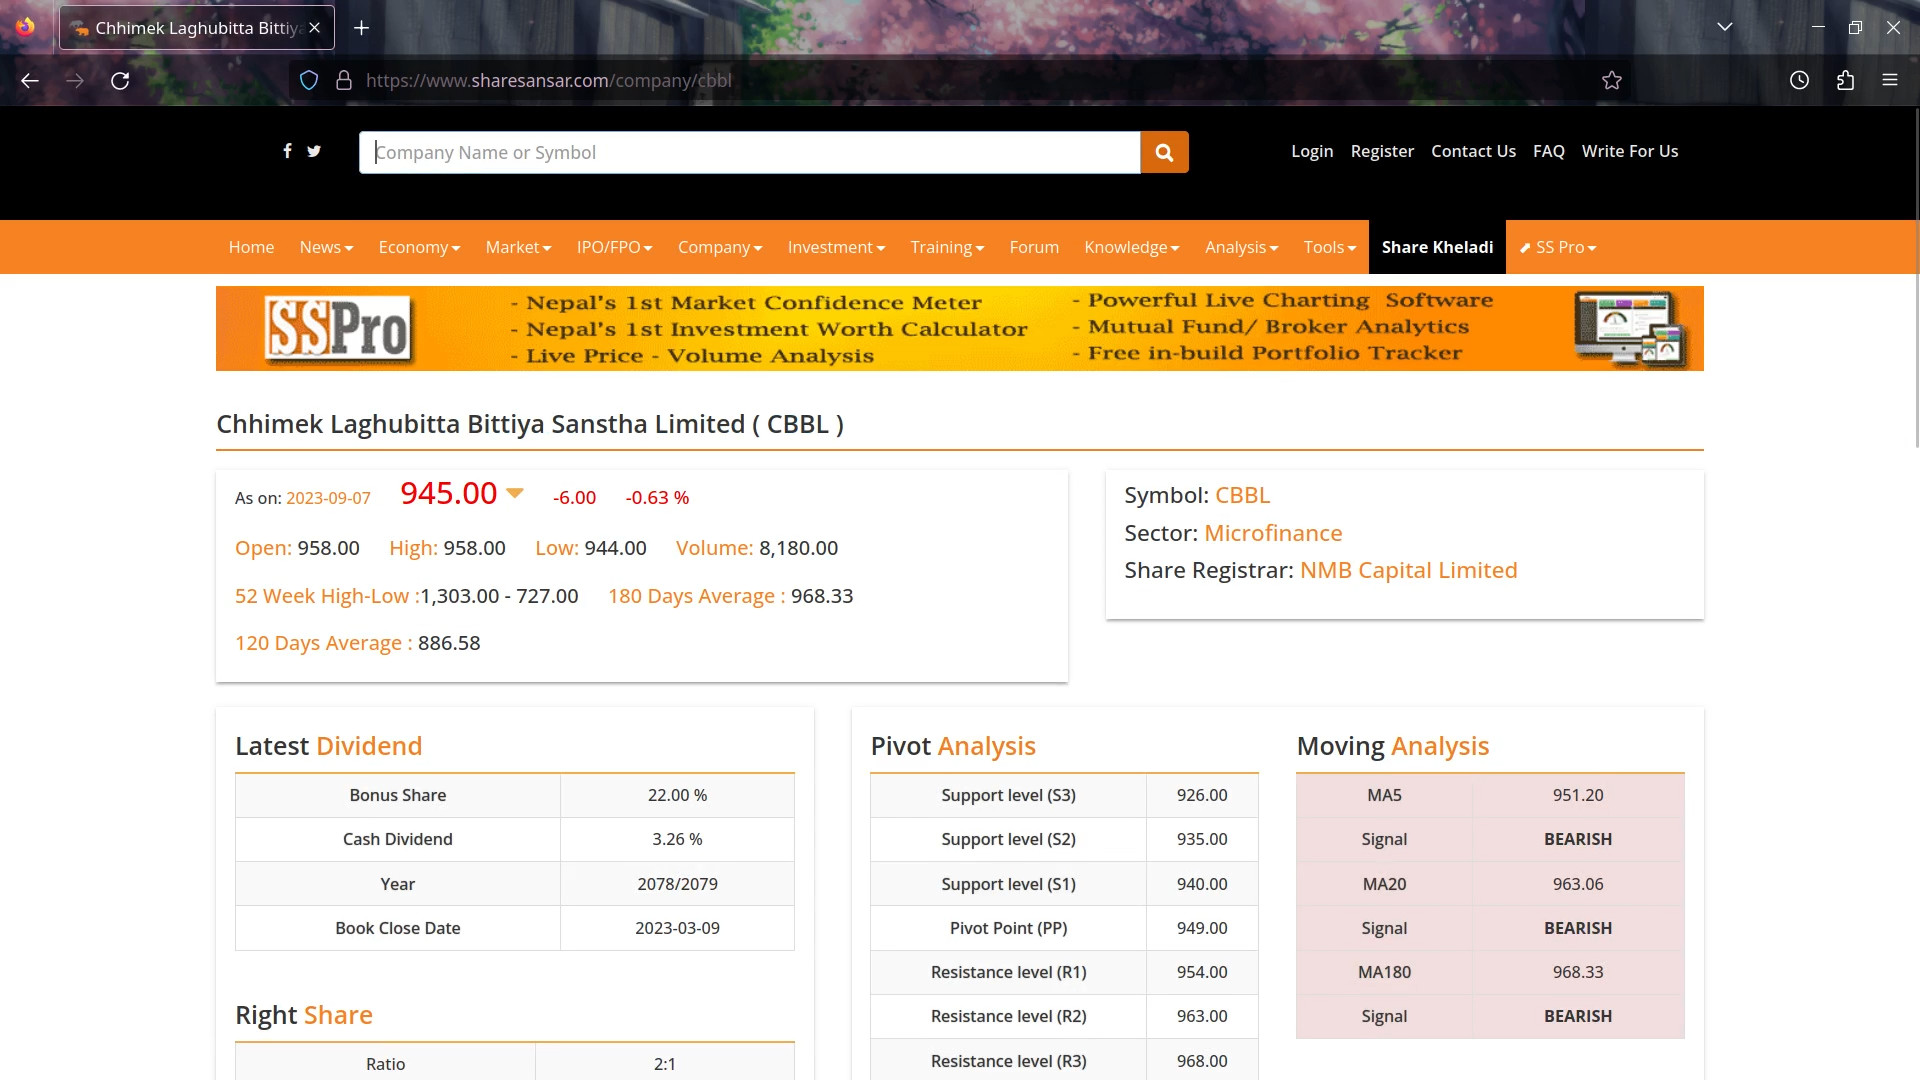The width and height of the screenshot is (1920, 1080).
Task: Open the Twitter icon link
Action: (x=314, y=151)
